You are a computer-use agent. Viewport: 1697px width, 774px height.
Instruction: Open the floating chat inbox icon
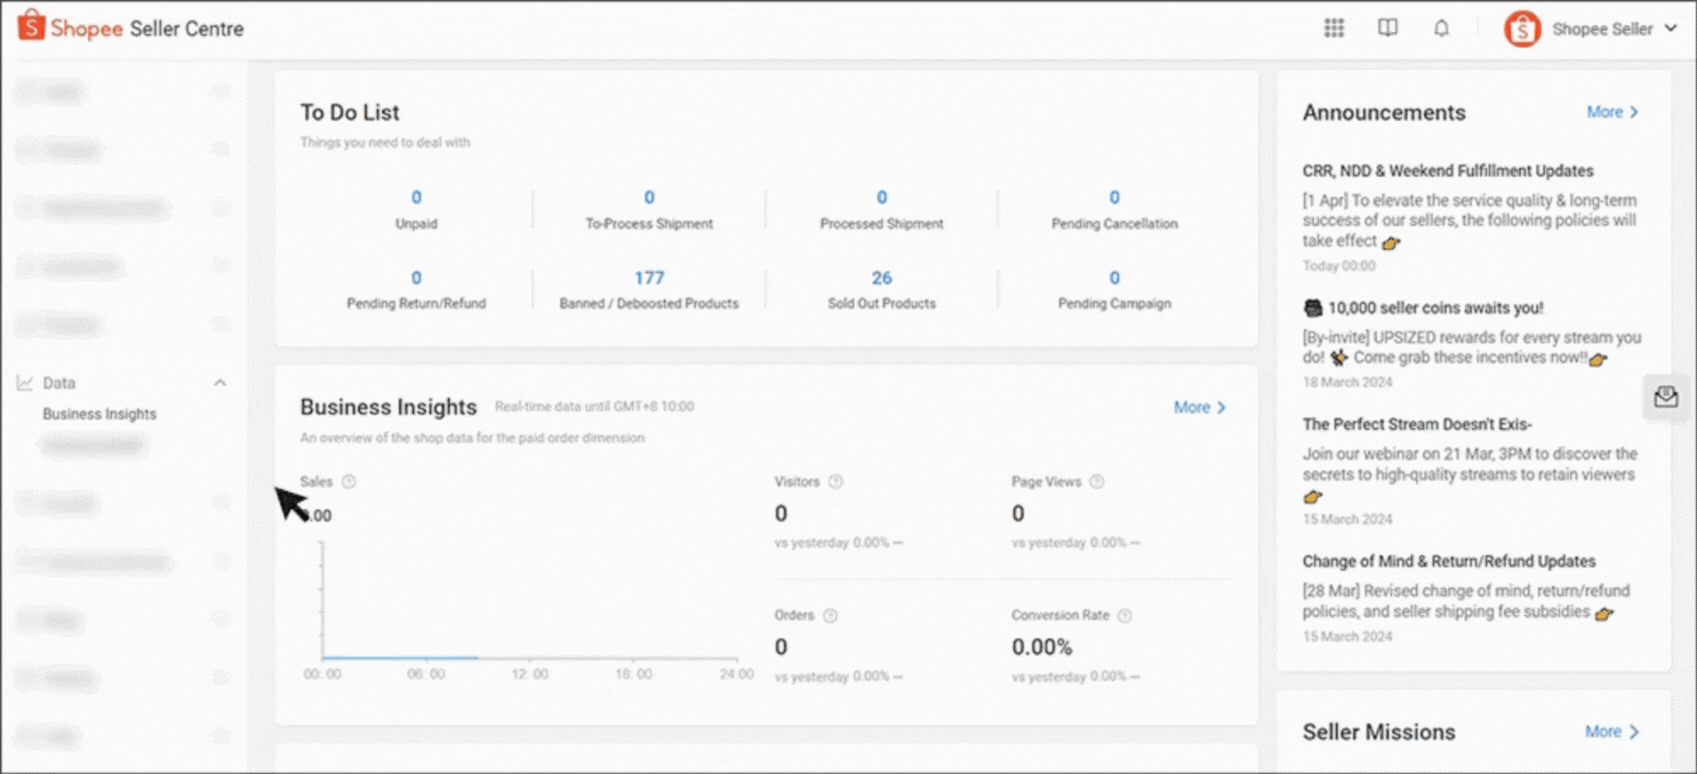1666,397
